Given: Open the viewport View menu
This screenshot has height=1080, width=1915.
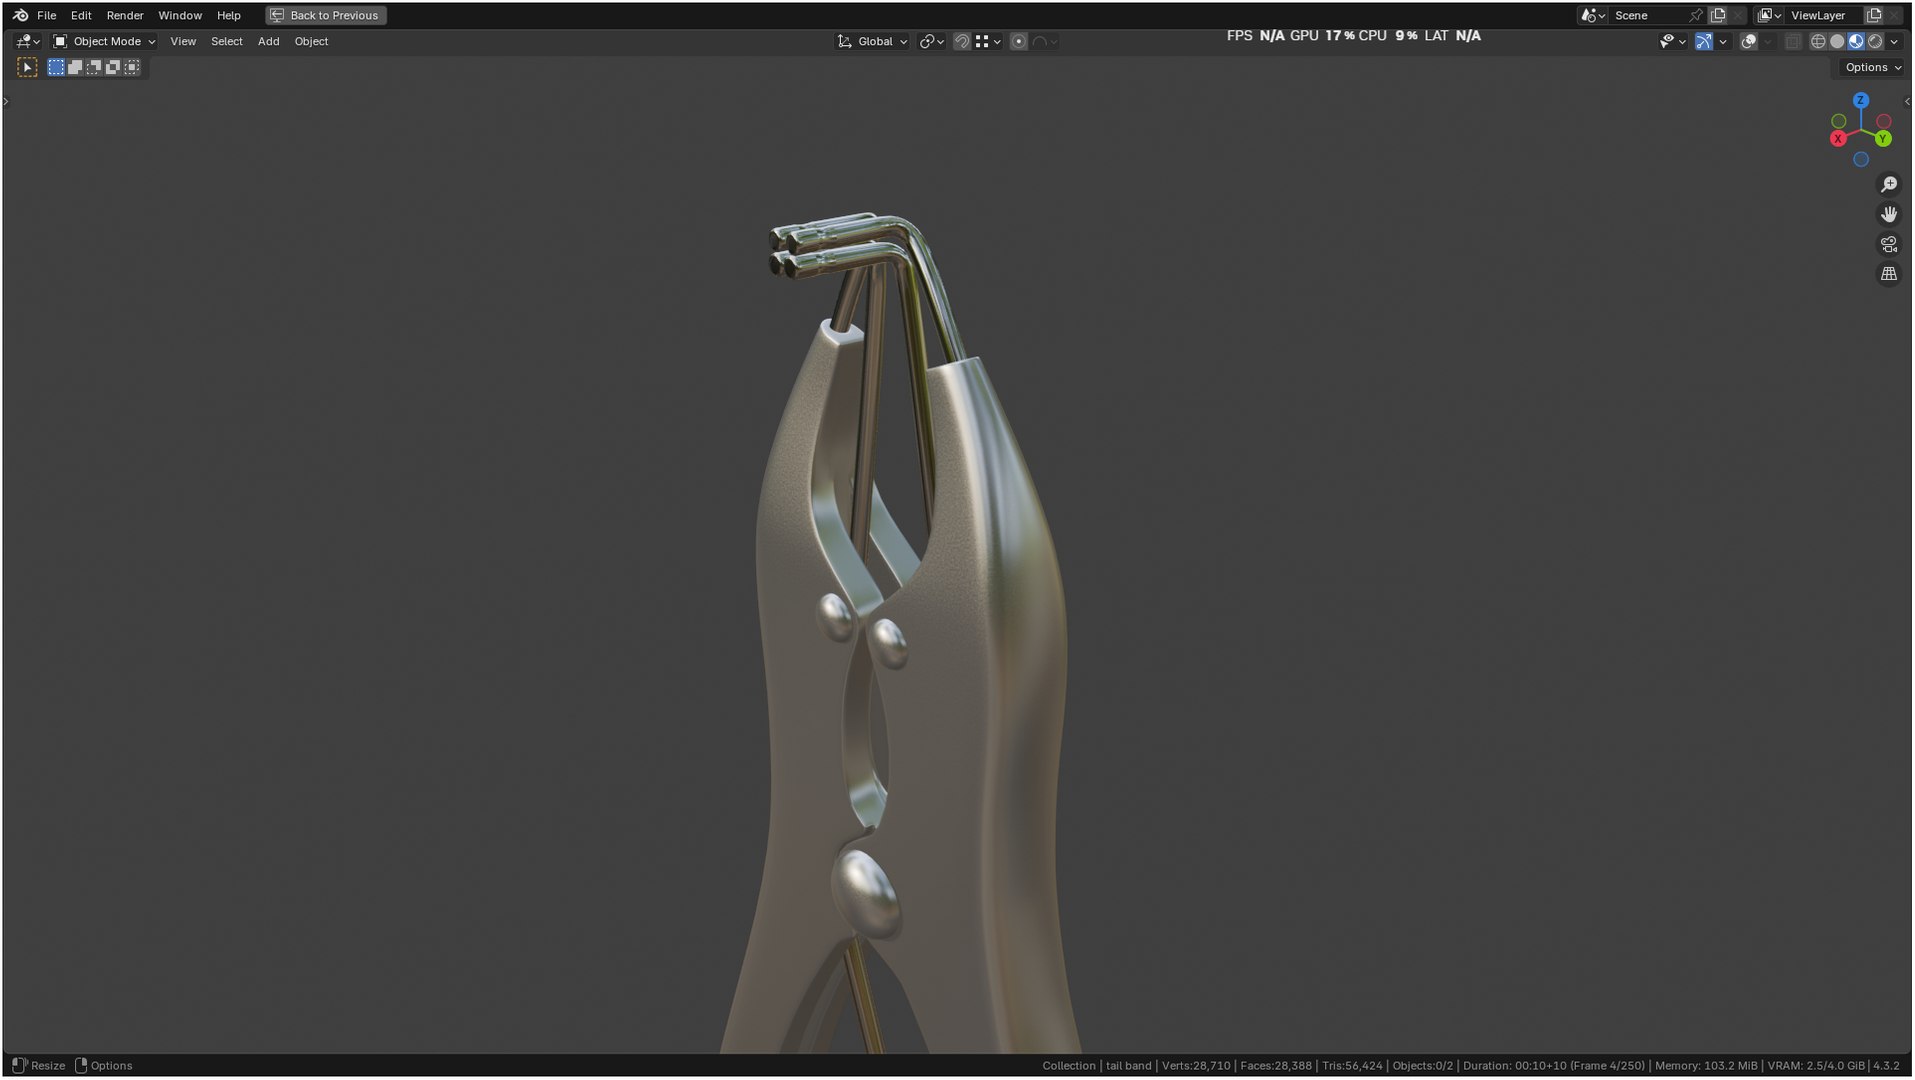Looking at the screenshot, I should [183, 41].
